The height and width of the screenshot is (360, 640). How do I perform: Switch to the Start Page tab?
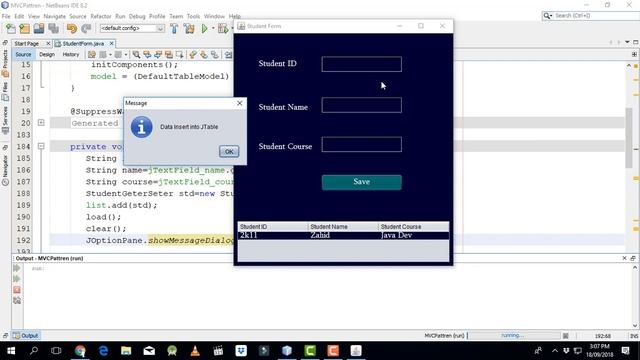coord(27,43)
